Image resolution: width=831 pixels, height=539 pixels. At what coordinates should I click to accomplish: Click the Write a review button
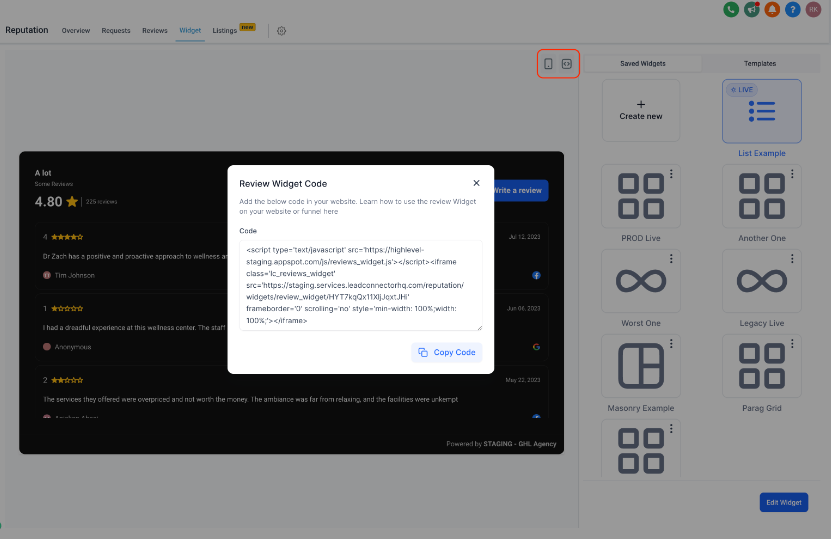click(520, 190)
